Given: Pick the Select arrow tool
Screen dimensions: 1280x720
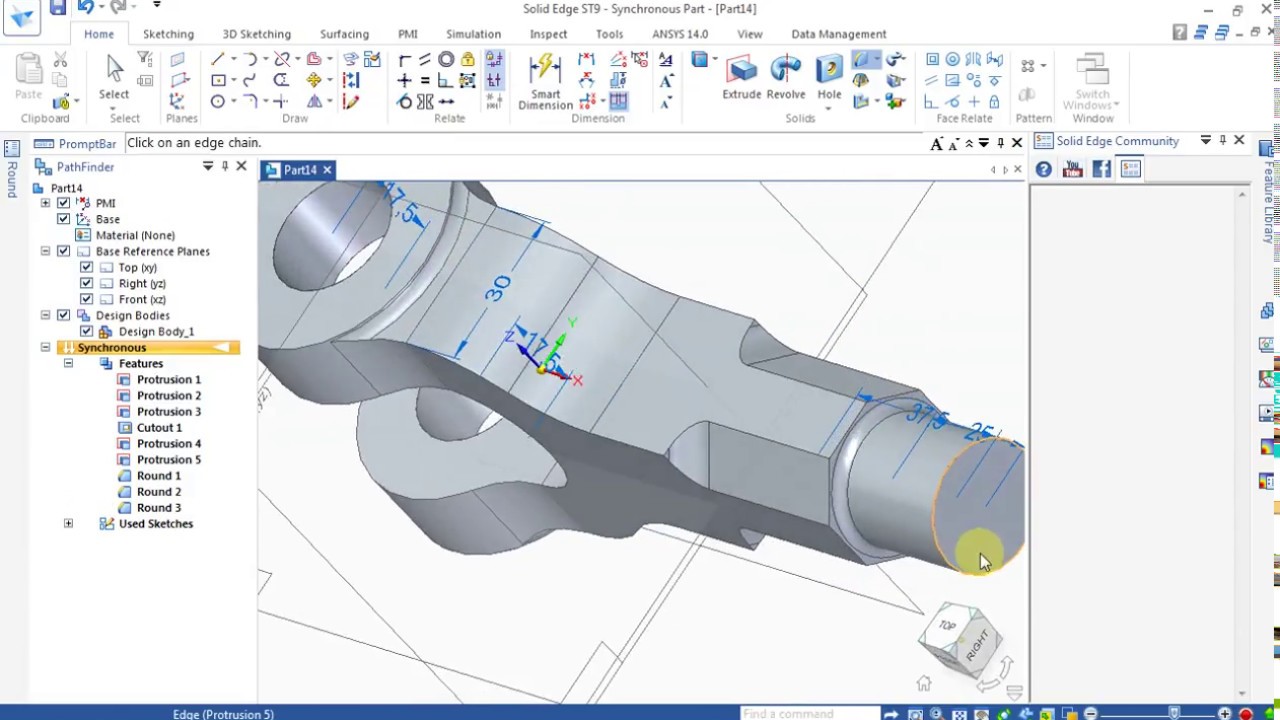Looking at the screenshot, I should click(114, 75).
